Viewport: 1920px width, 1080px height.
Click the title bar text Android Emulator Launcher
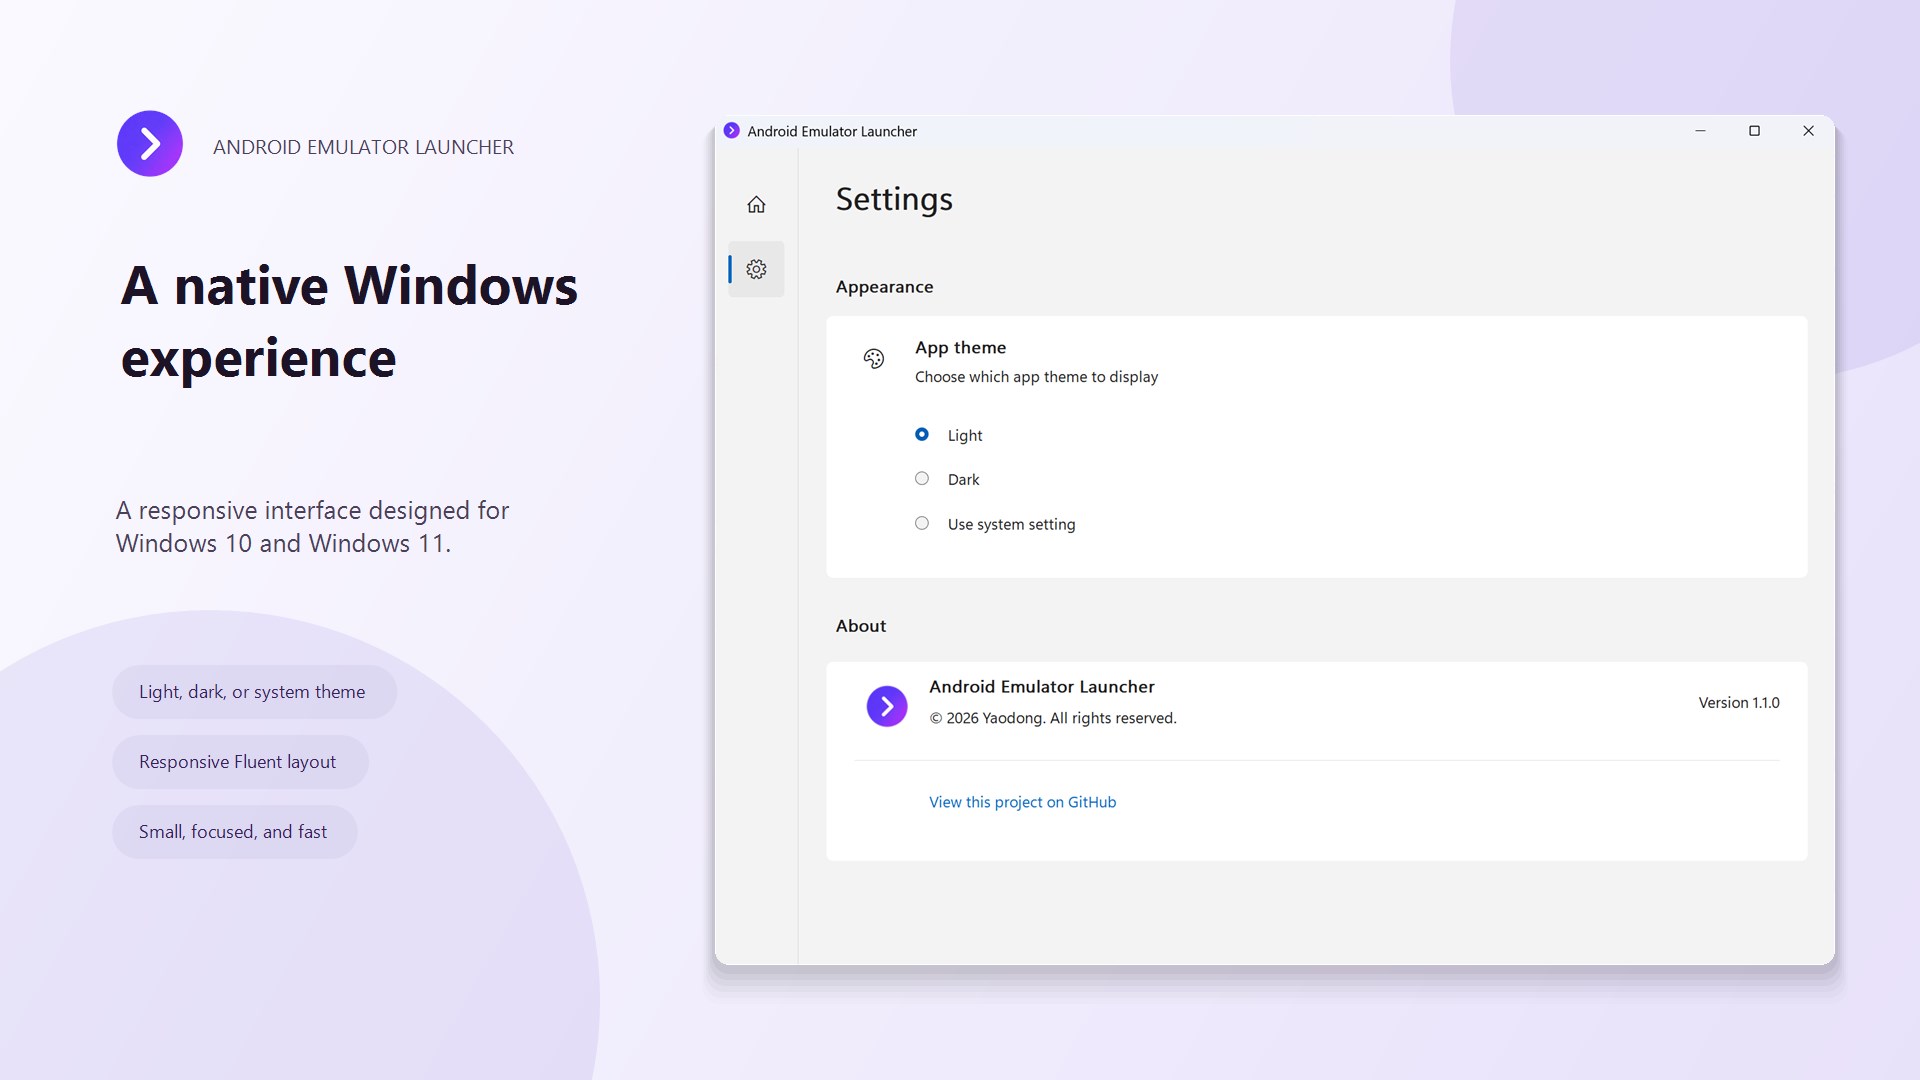pyautogui.click(x=832, y=131)
